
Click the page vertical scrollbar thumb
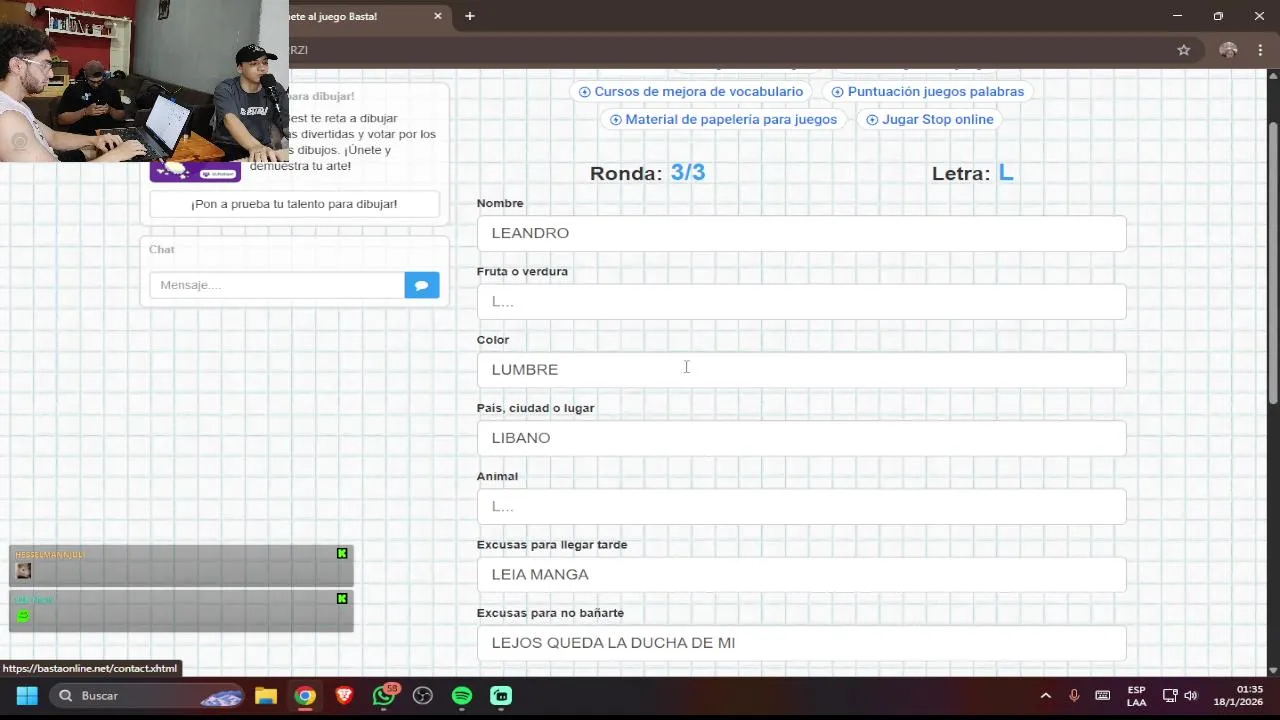coord(1273,265)
